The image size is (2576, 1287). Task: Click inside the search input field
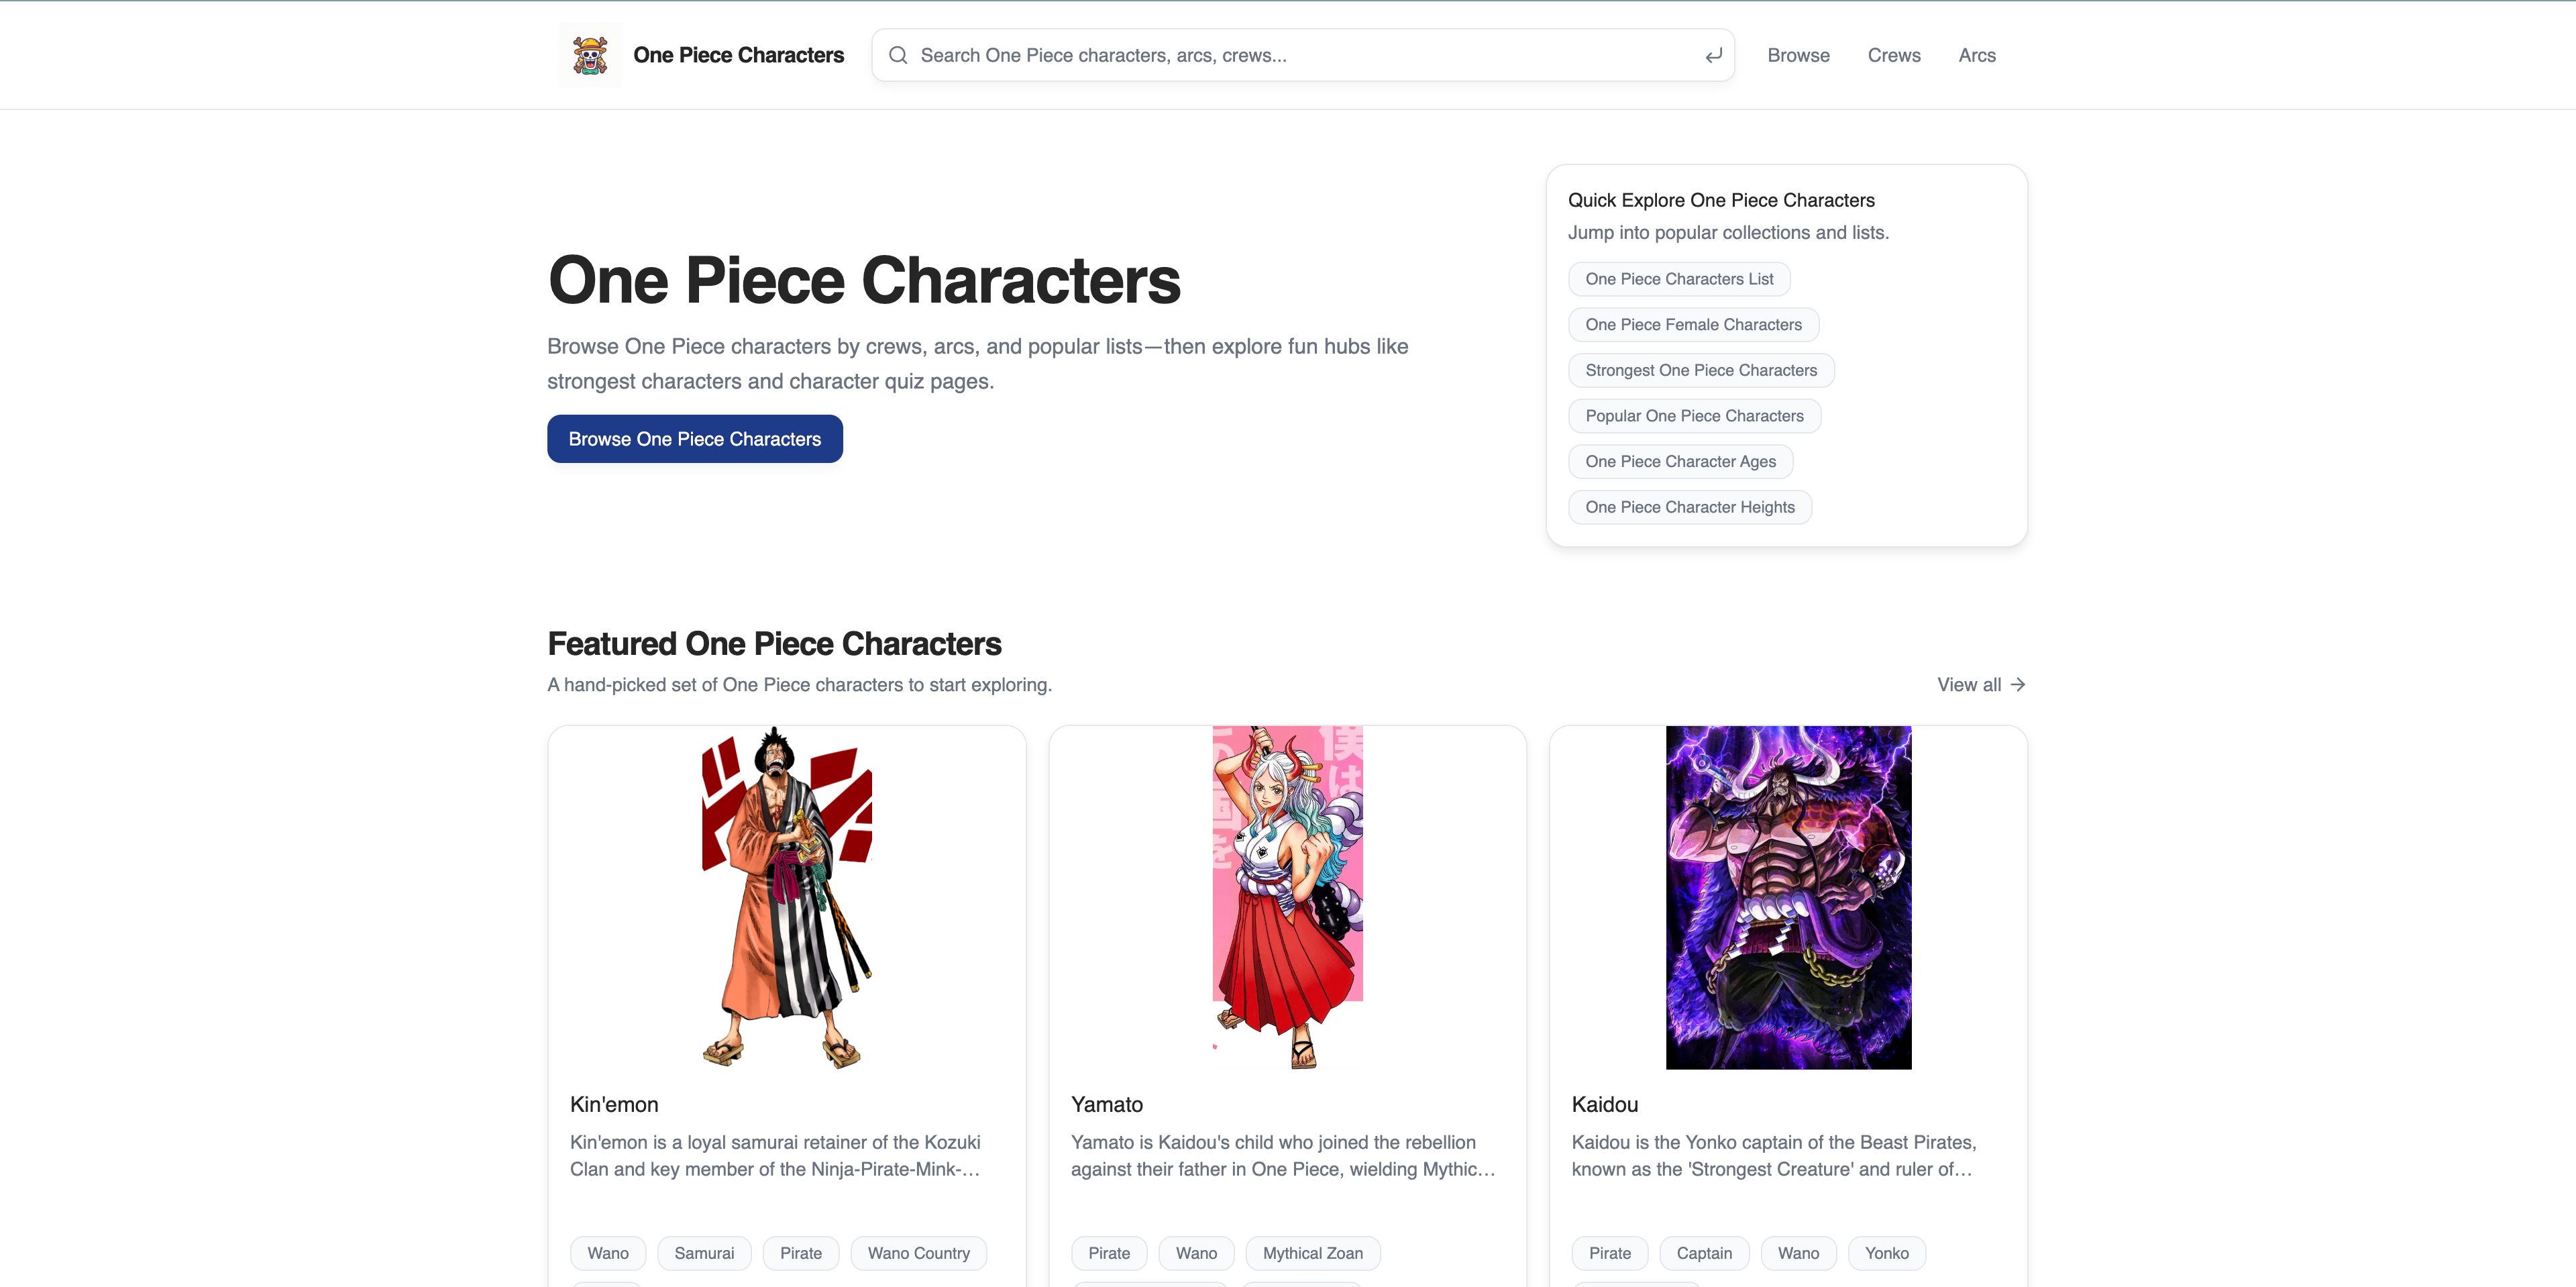coord(1200,55)
